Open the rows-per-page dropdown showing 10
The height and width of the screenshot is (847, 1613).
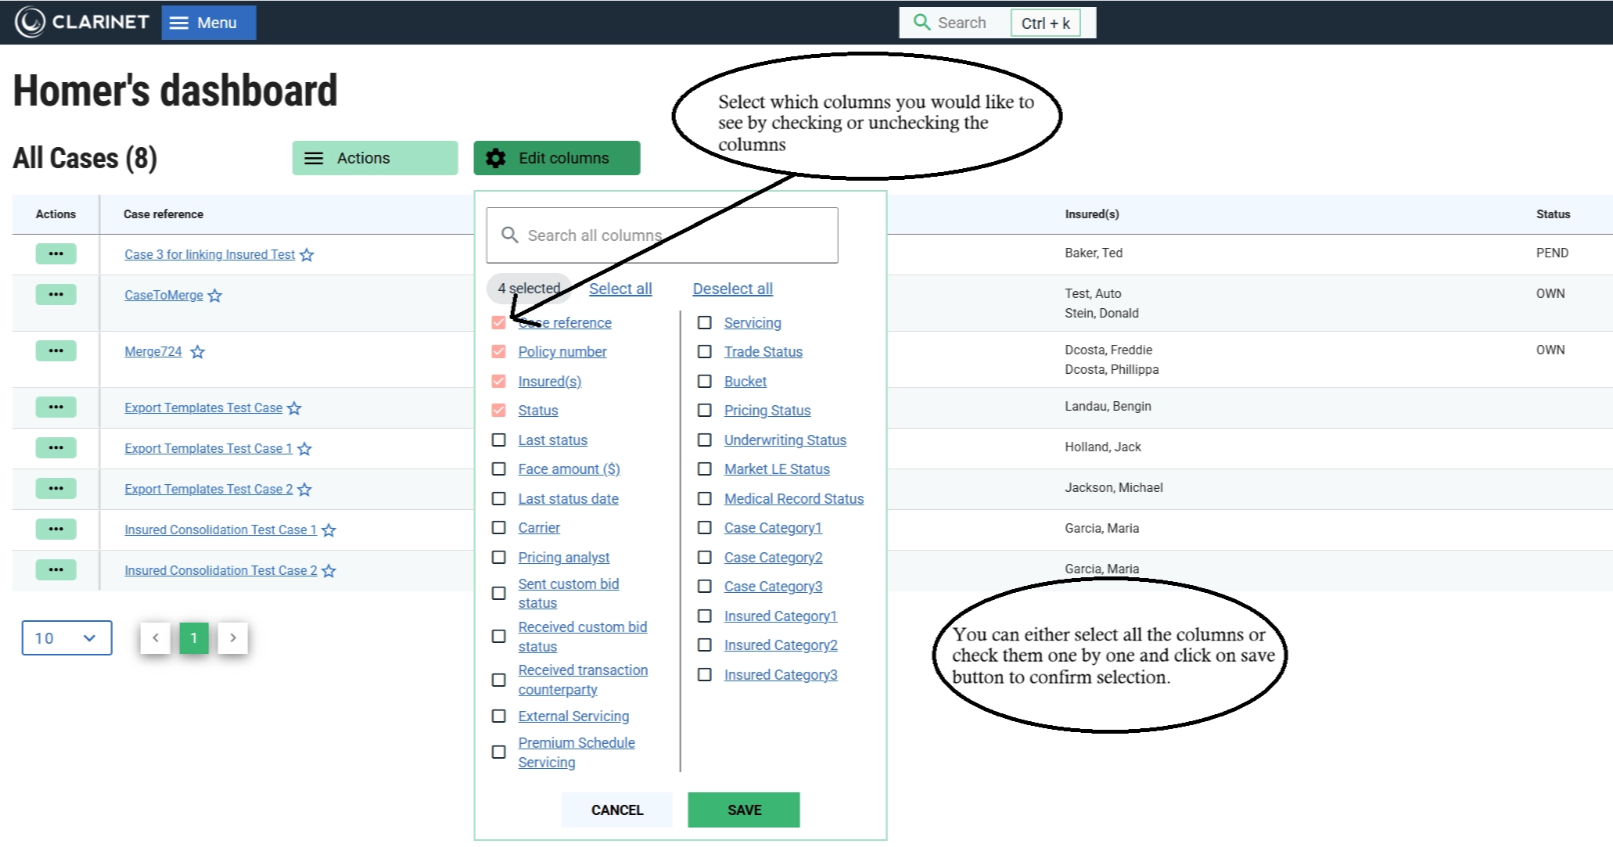tap(67, 638)
